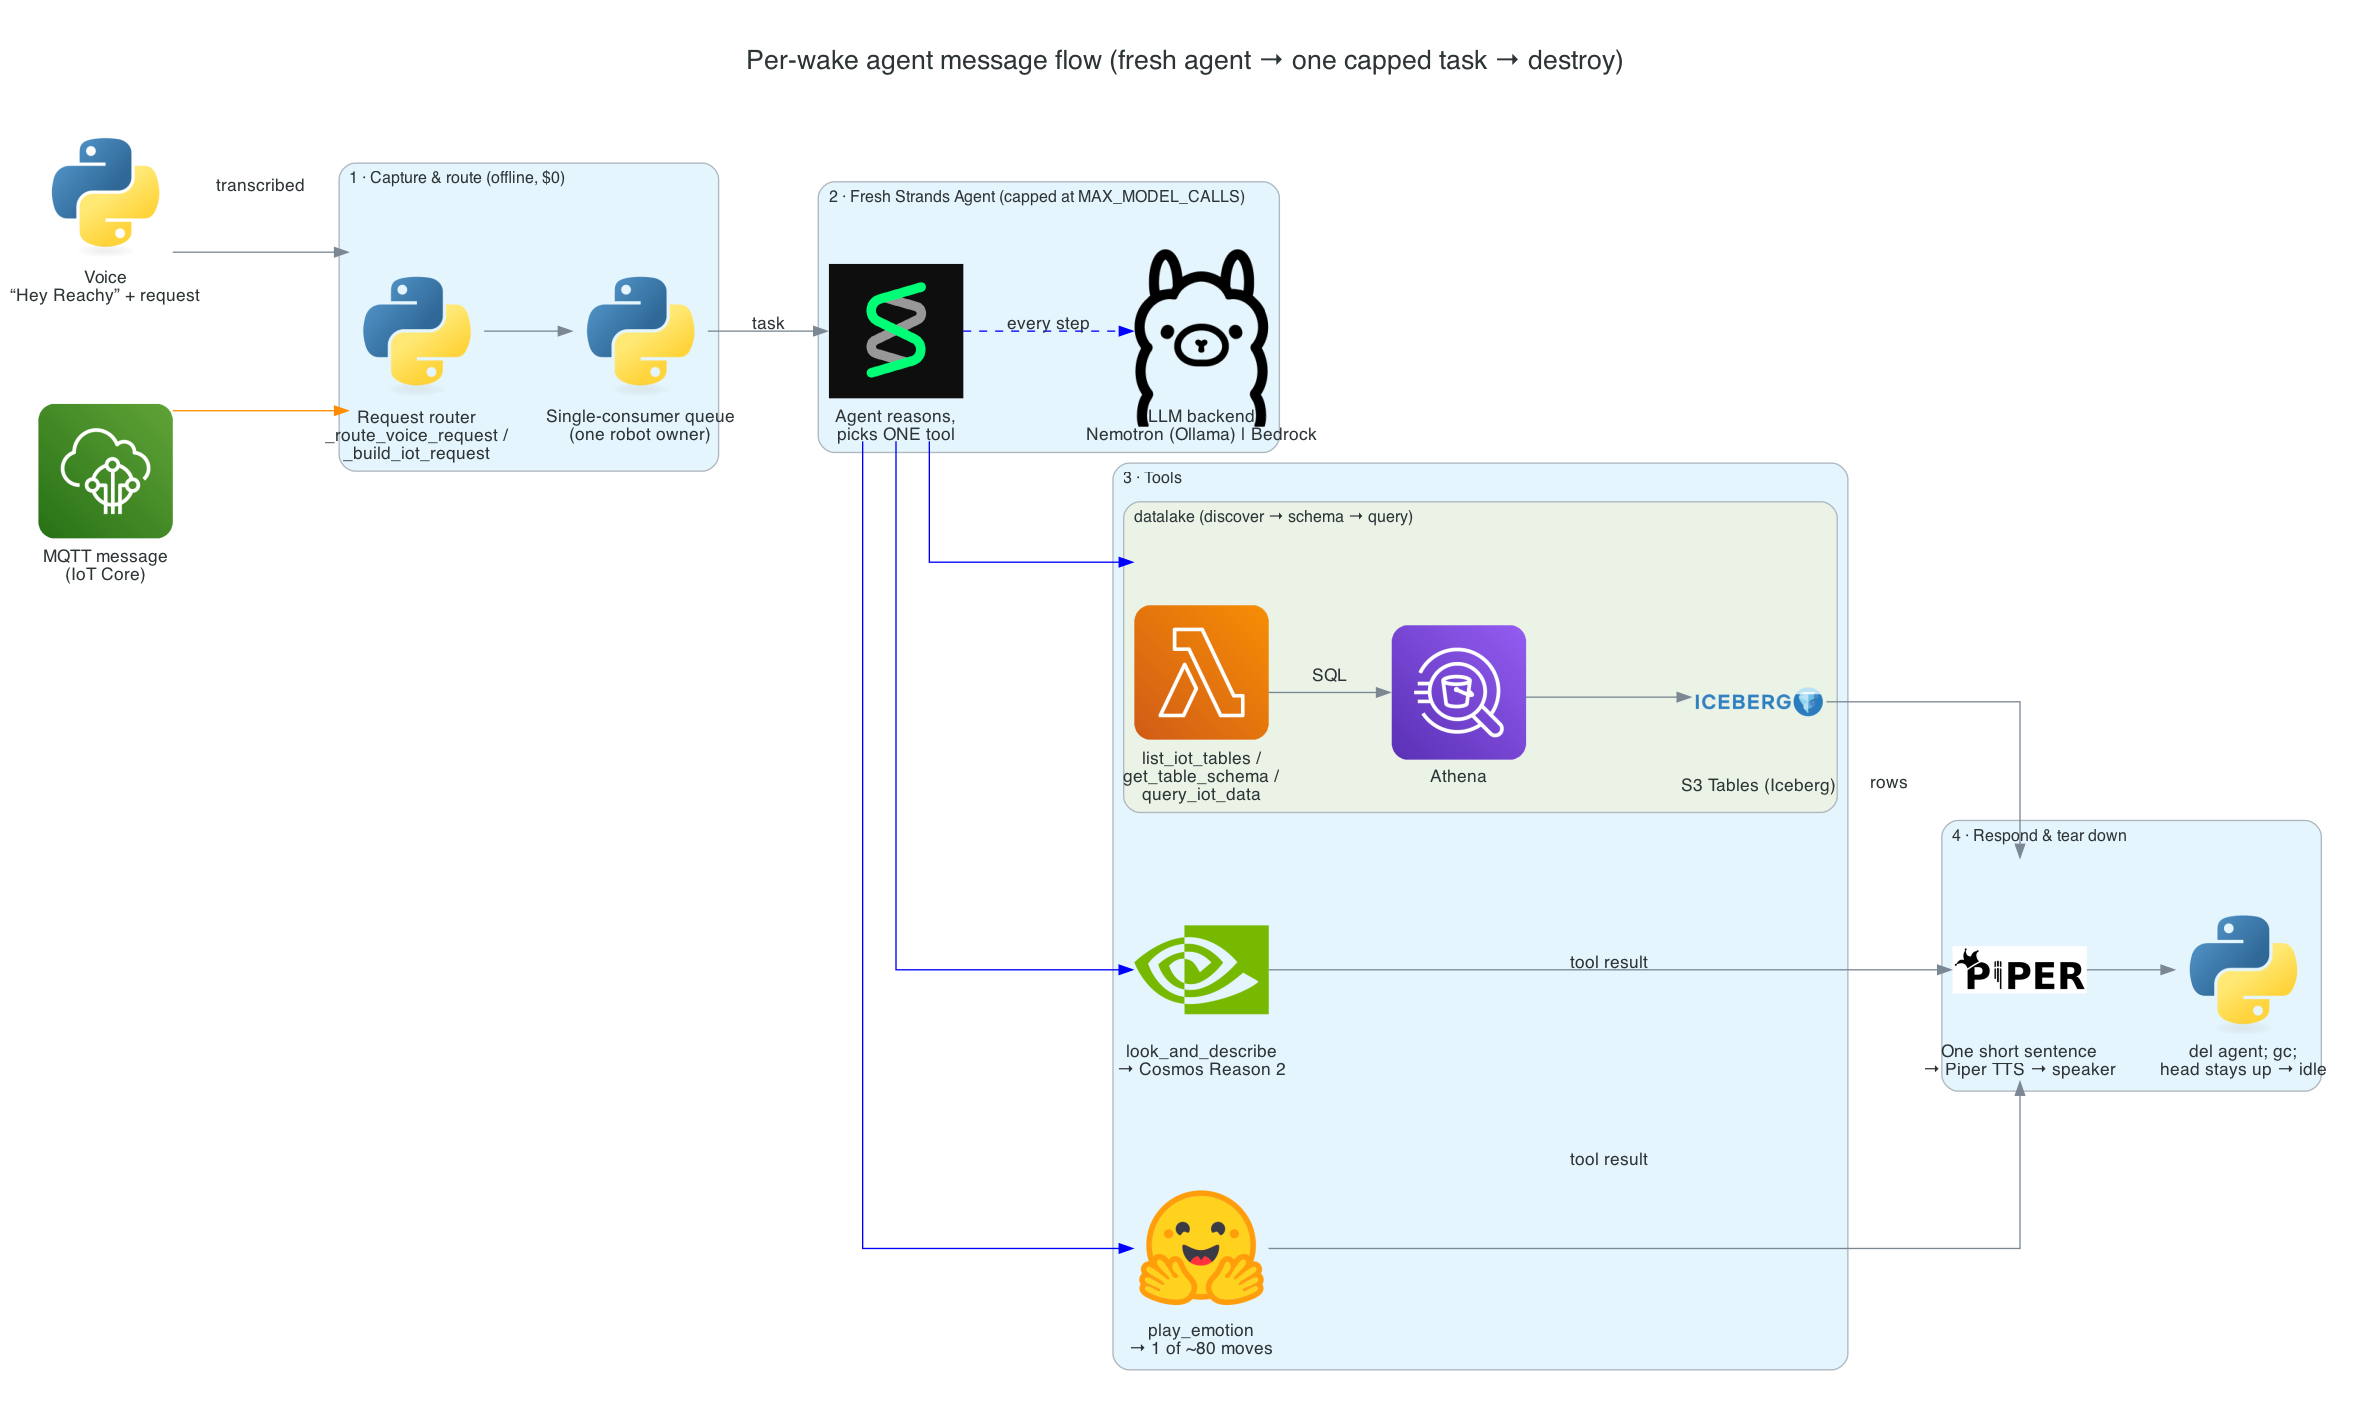Click the "_build_iot_request" caption line
The width and height of the screenshot is (2370, 1419).
416,453
